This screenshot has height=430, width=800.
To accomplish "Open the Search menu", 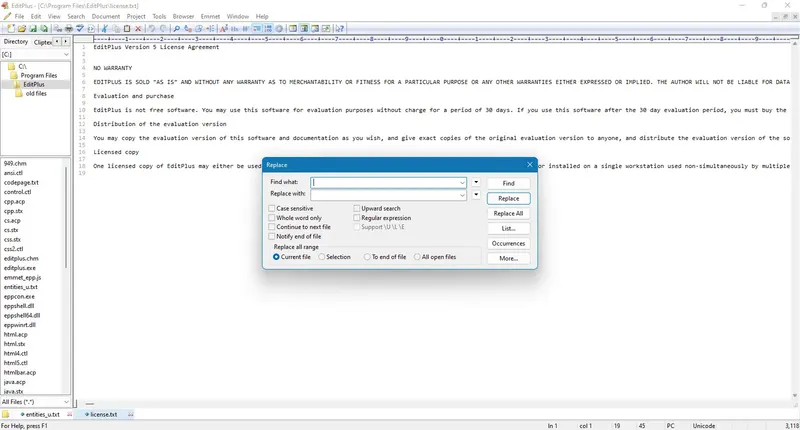I will [x=76, y=16].
